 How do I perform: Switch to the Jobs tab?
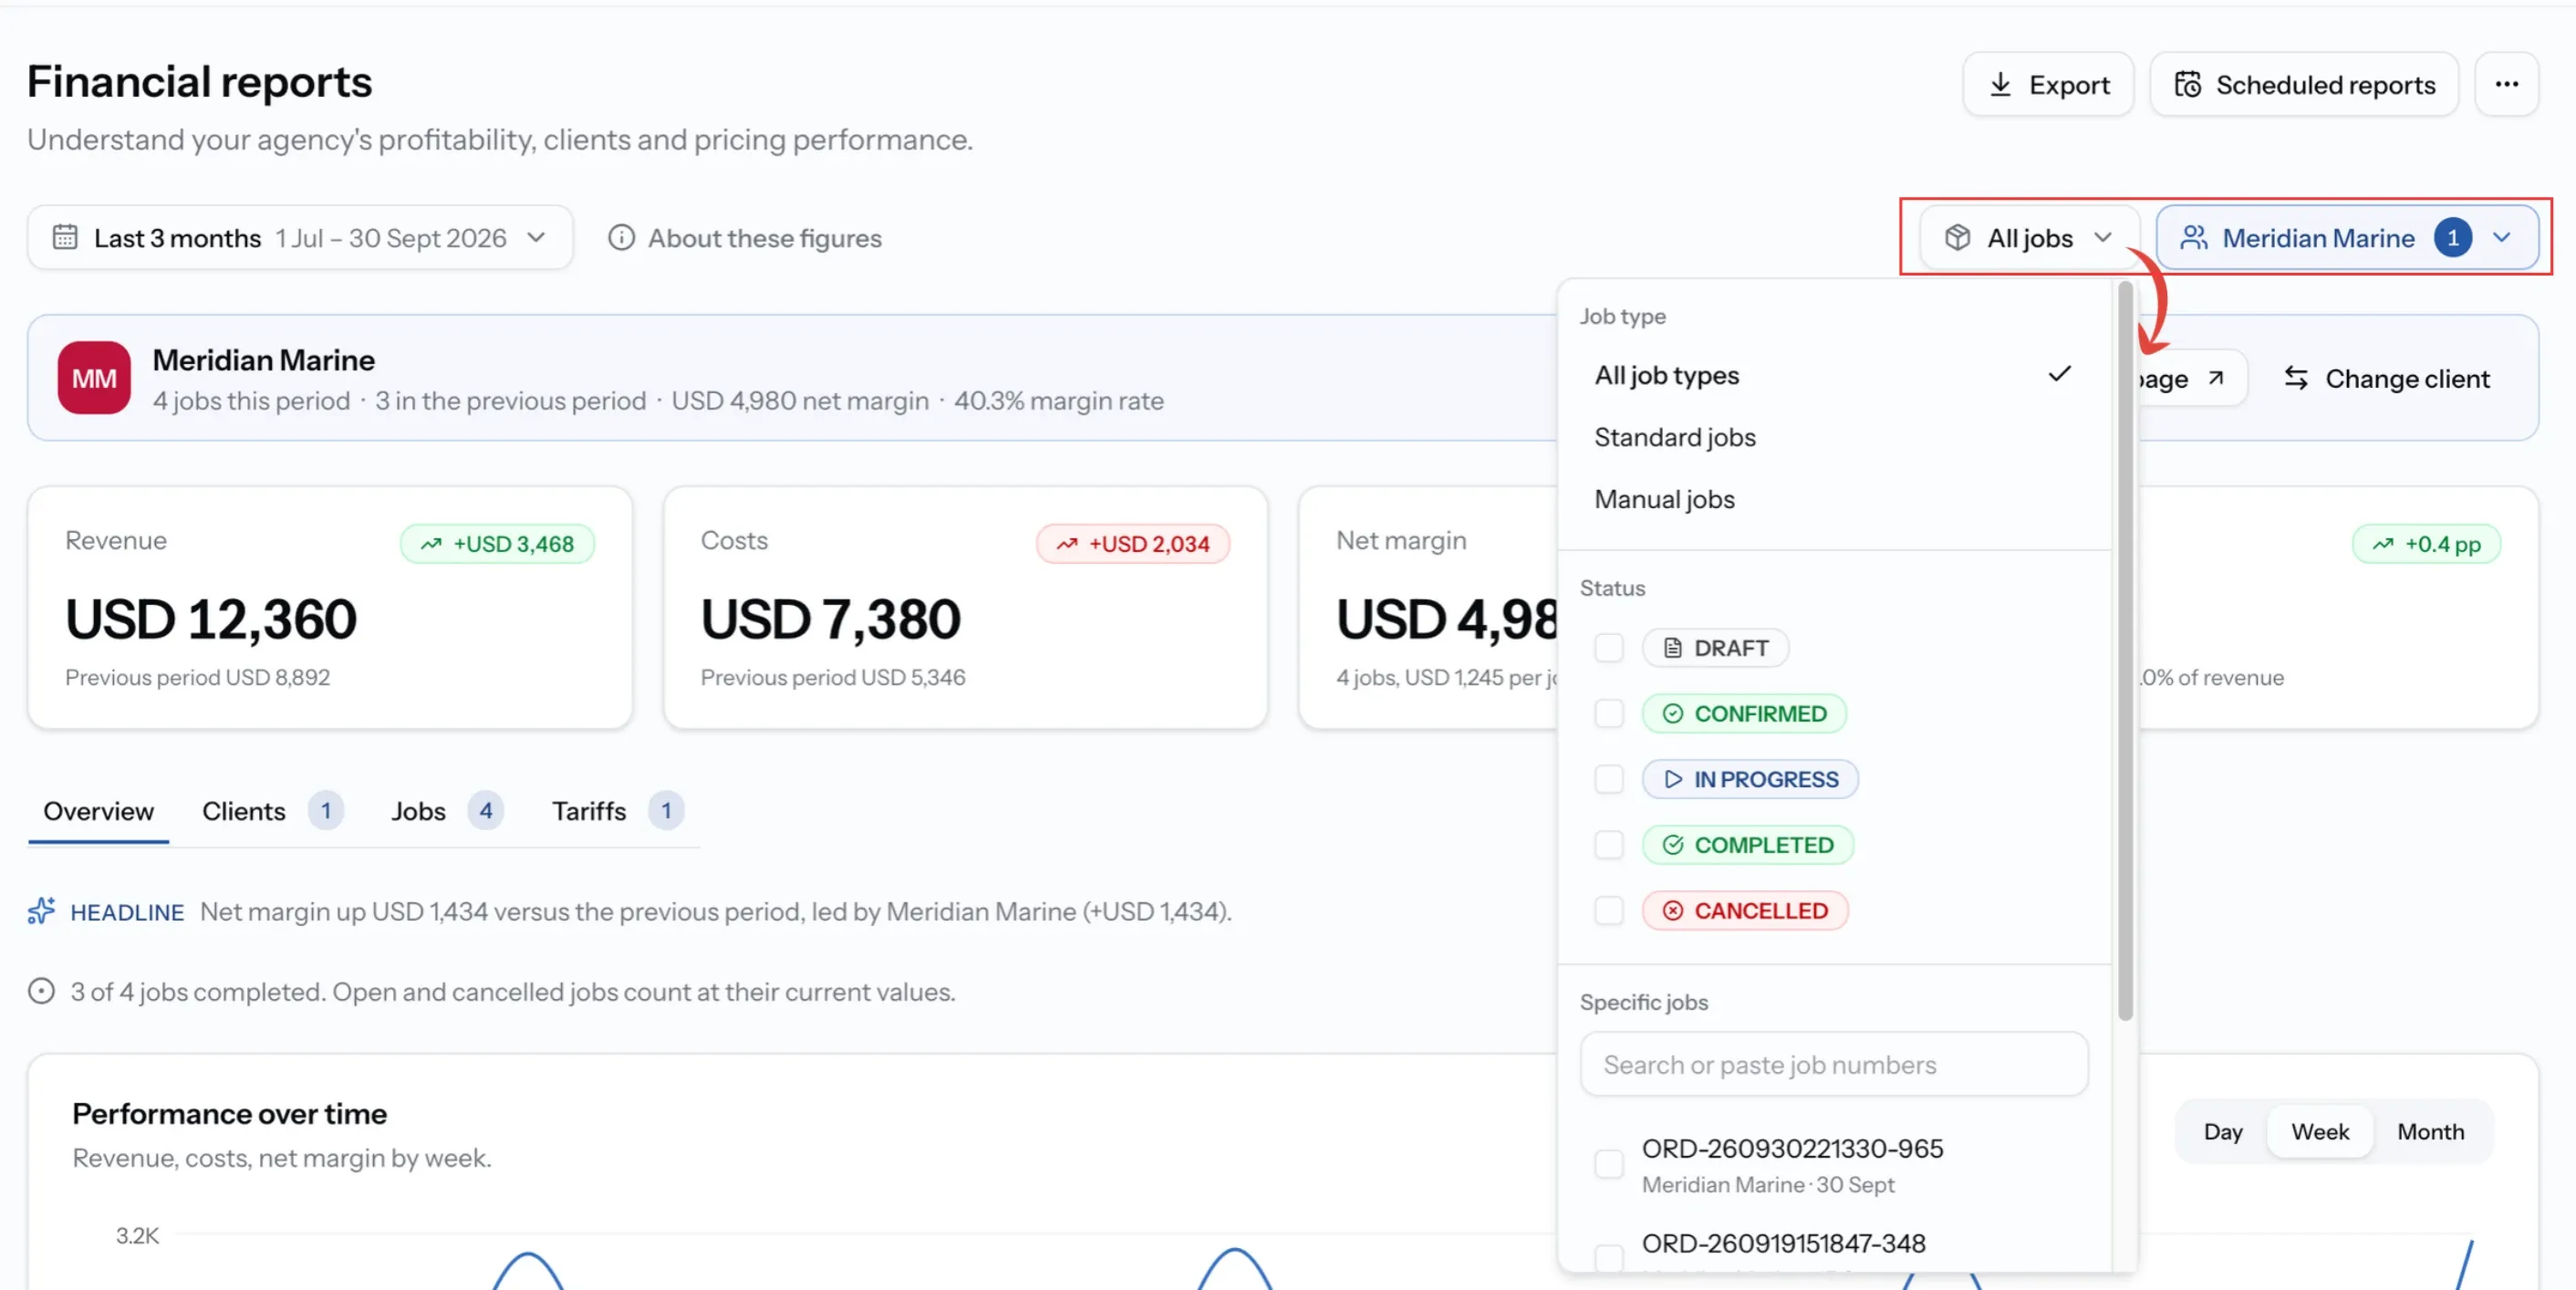(x=446, y=811)
